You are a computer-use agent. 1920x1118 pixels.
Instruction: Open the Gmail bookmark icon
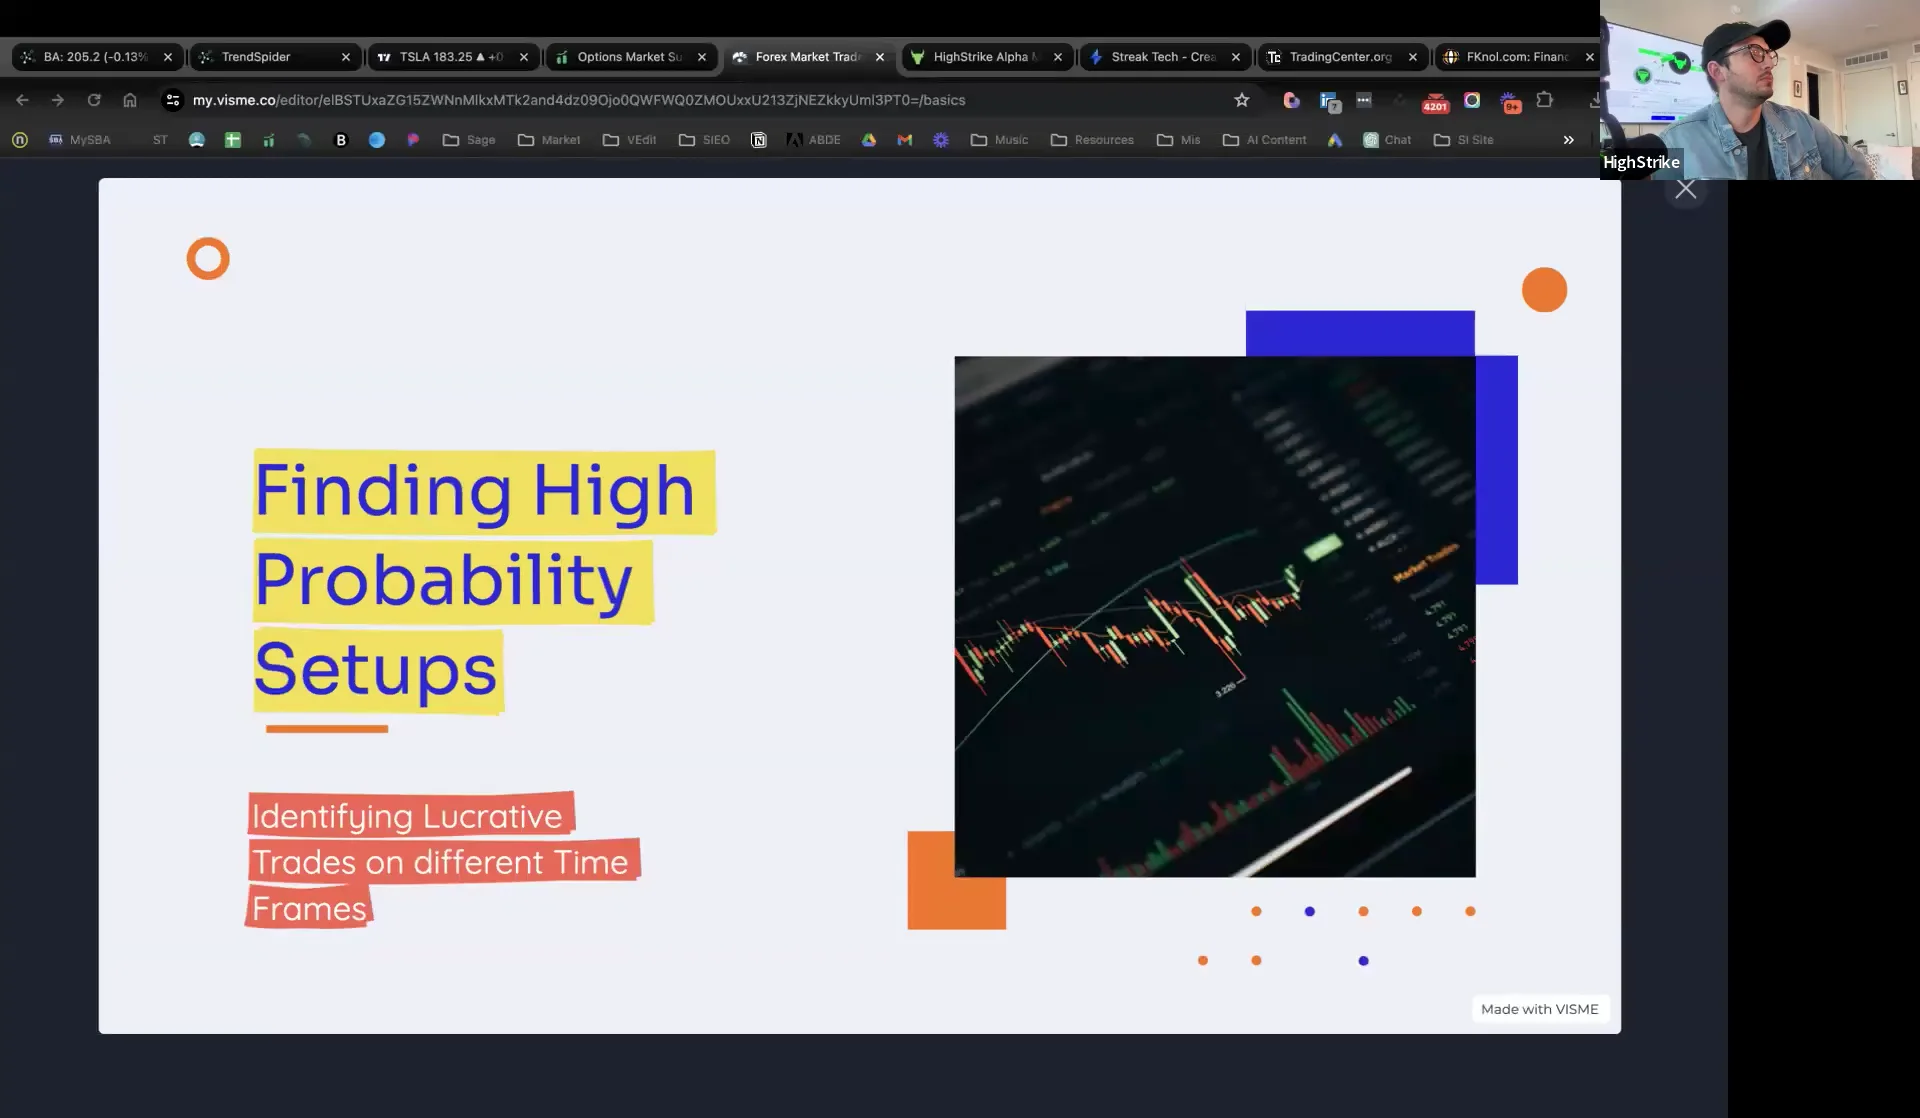pos(905,140)
